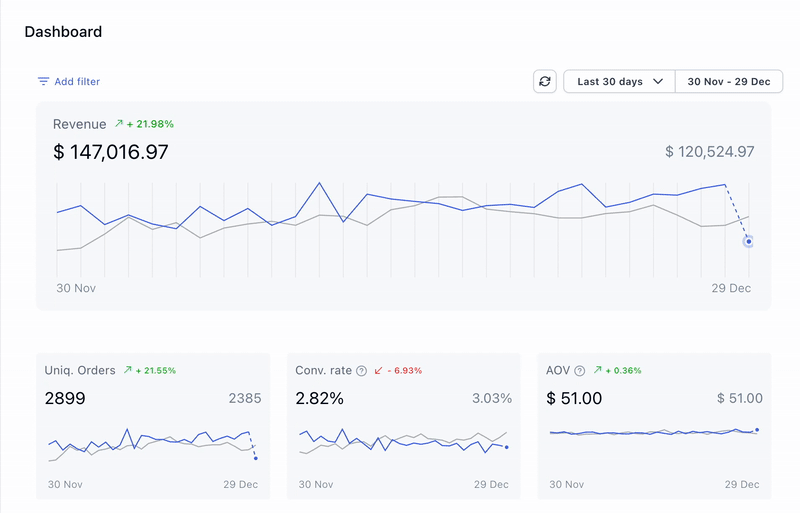Open the 30 Nov - 29 Dec date picker

(728, 82)
